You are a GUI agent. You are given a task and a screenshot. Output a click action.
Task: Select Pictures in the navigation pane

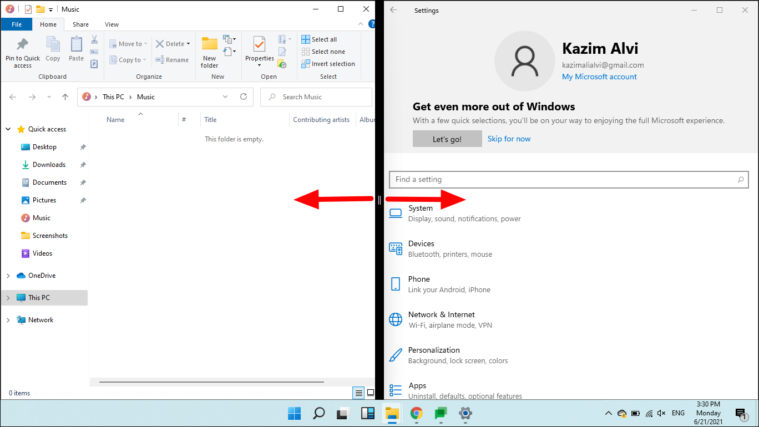point(44,200)
